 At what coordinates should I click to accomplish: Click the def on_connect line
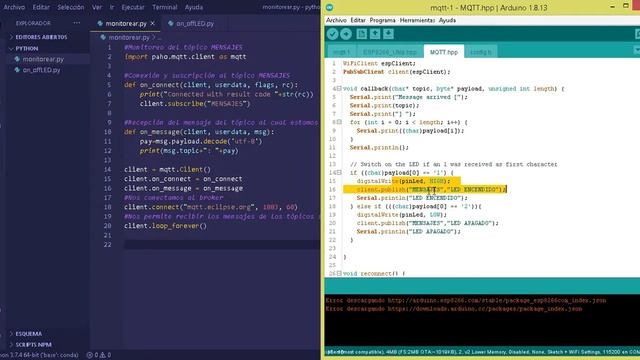[x=211, y=85]
